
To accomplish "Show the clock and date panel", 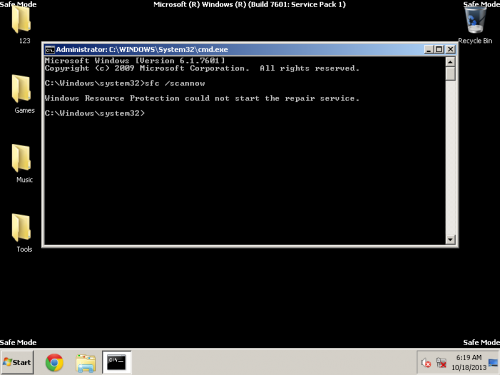I will pos(469,362).
